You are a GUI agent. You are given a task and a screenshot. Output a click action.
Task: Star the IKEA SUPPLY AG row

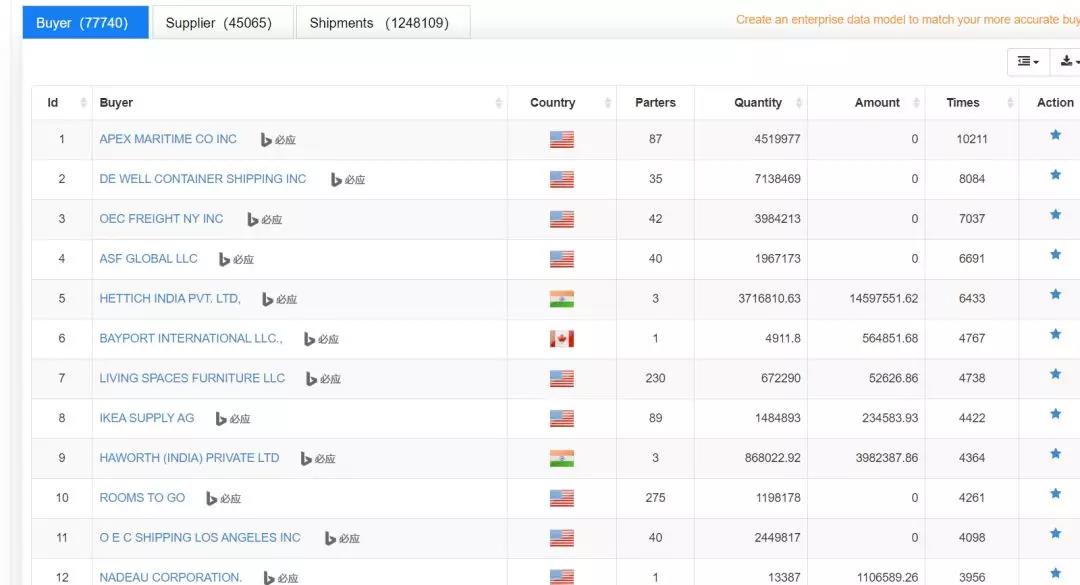pos(1055,414)
